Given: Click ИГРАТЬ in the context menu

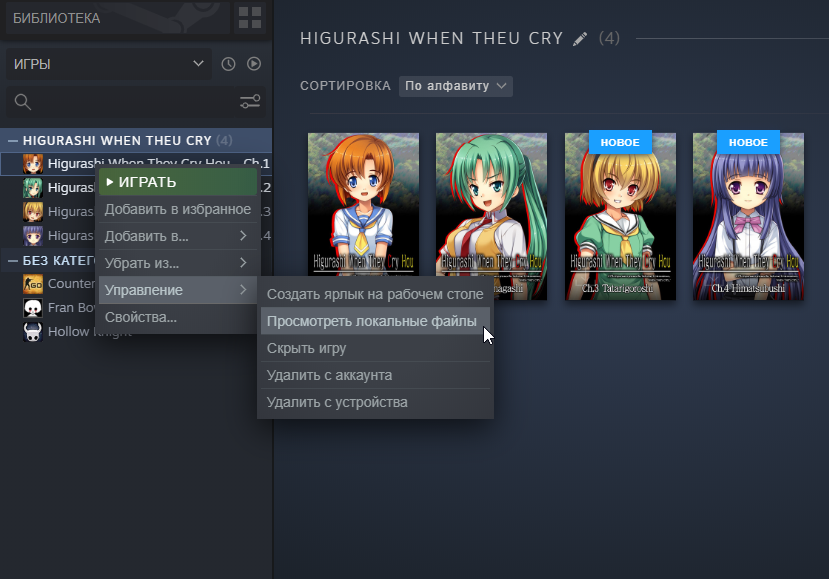Looking at the screenshot, I should point(177,182).
